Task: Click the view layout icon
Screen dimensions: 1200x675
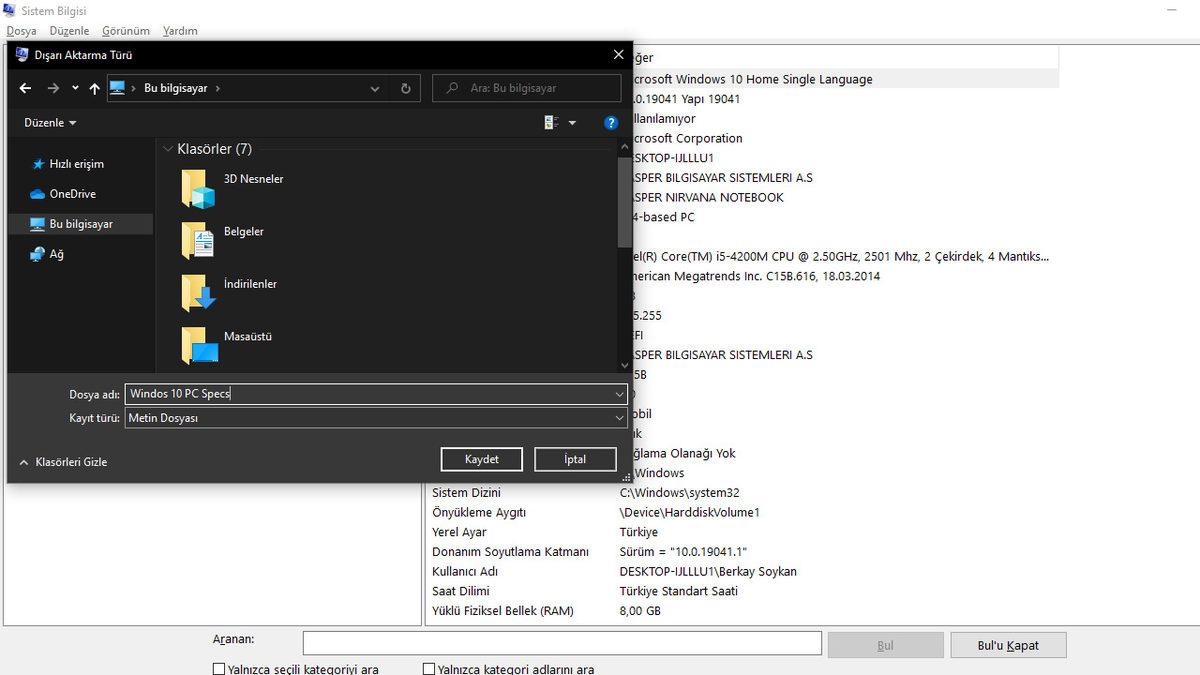Action: tap(551, 123)
